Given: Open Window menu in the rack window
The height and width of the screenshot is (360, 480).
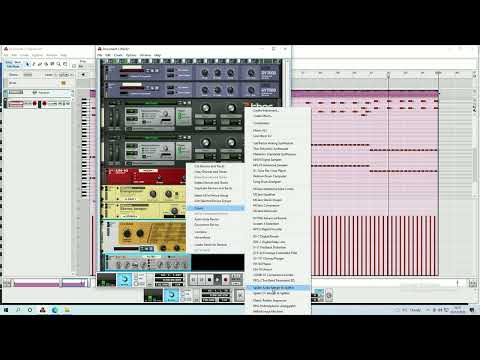Looking at the screenshot, I should point(145,55).
